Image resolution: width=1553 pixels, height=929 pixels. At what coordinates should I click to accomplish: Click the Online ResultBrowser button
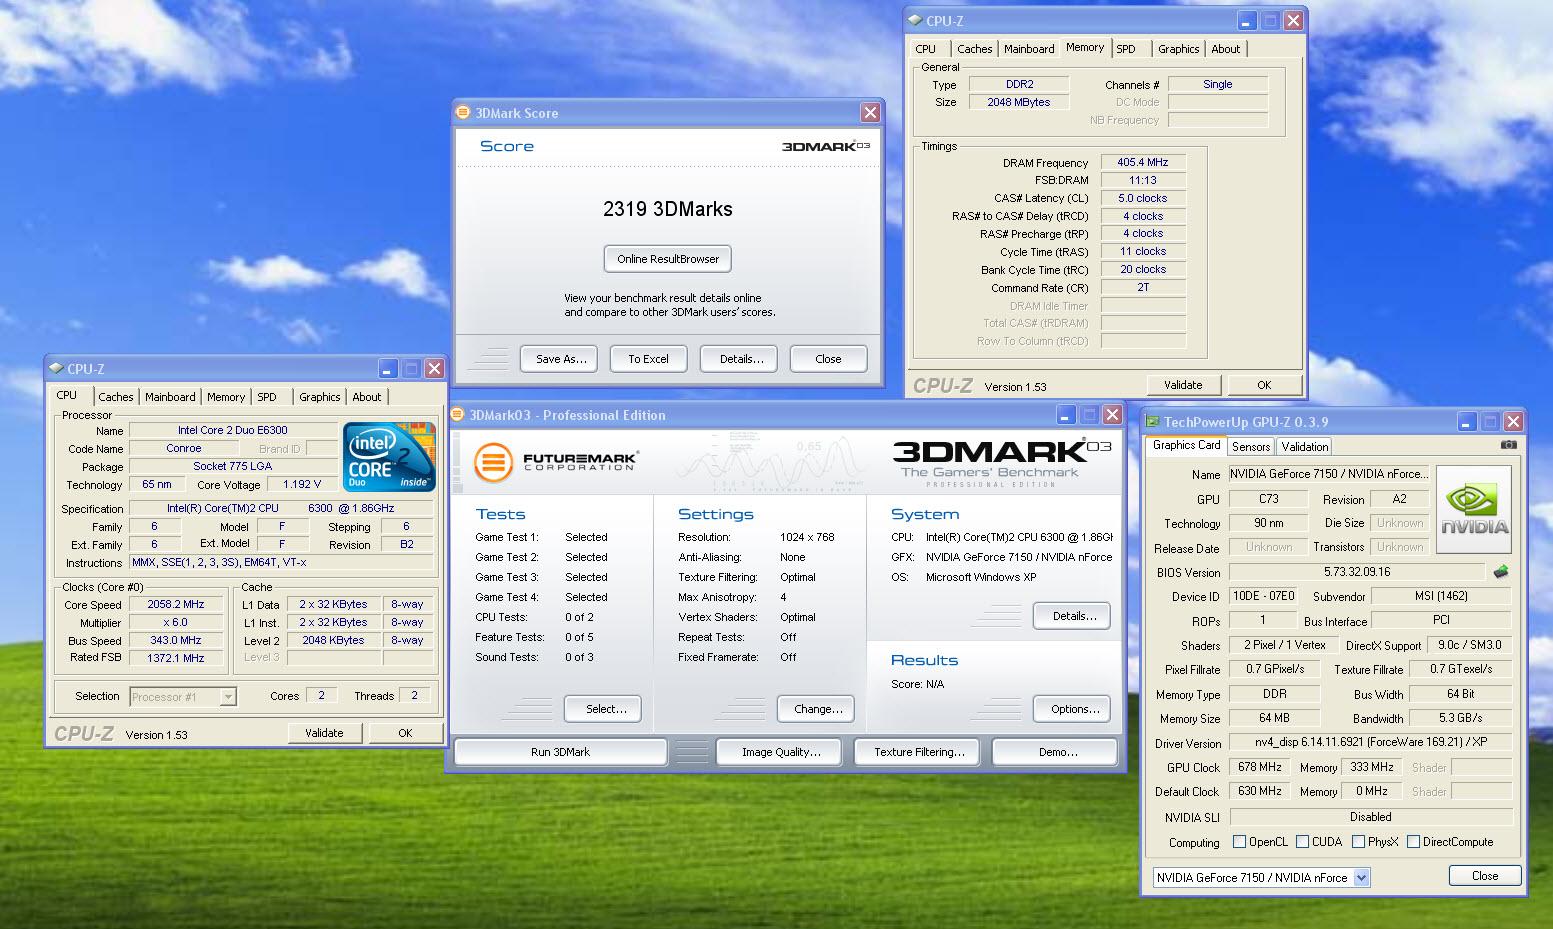tap(668, 259)
